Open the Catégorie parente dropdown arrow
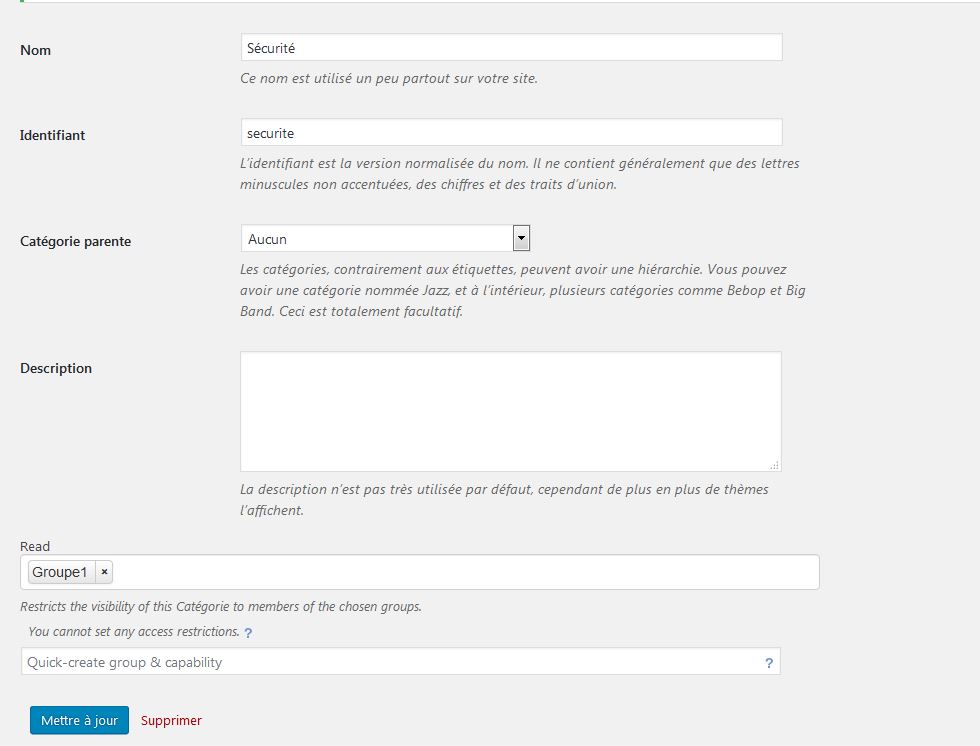The width and height of the screenshot is (980, 746). pyautogui.click(x=521, y=238)
